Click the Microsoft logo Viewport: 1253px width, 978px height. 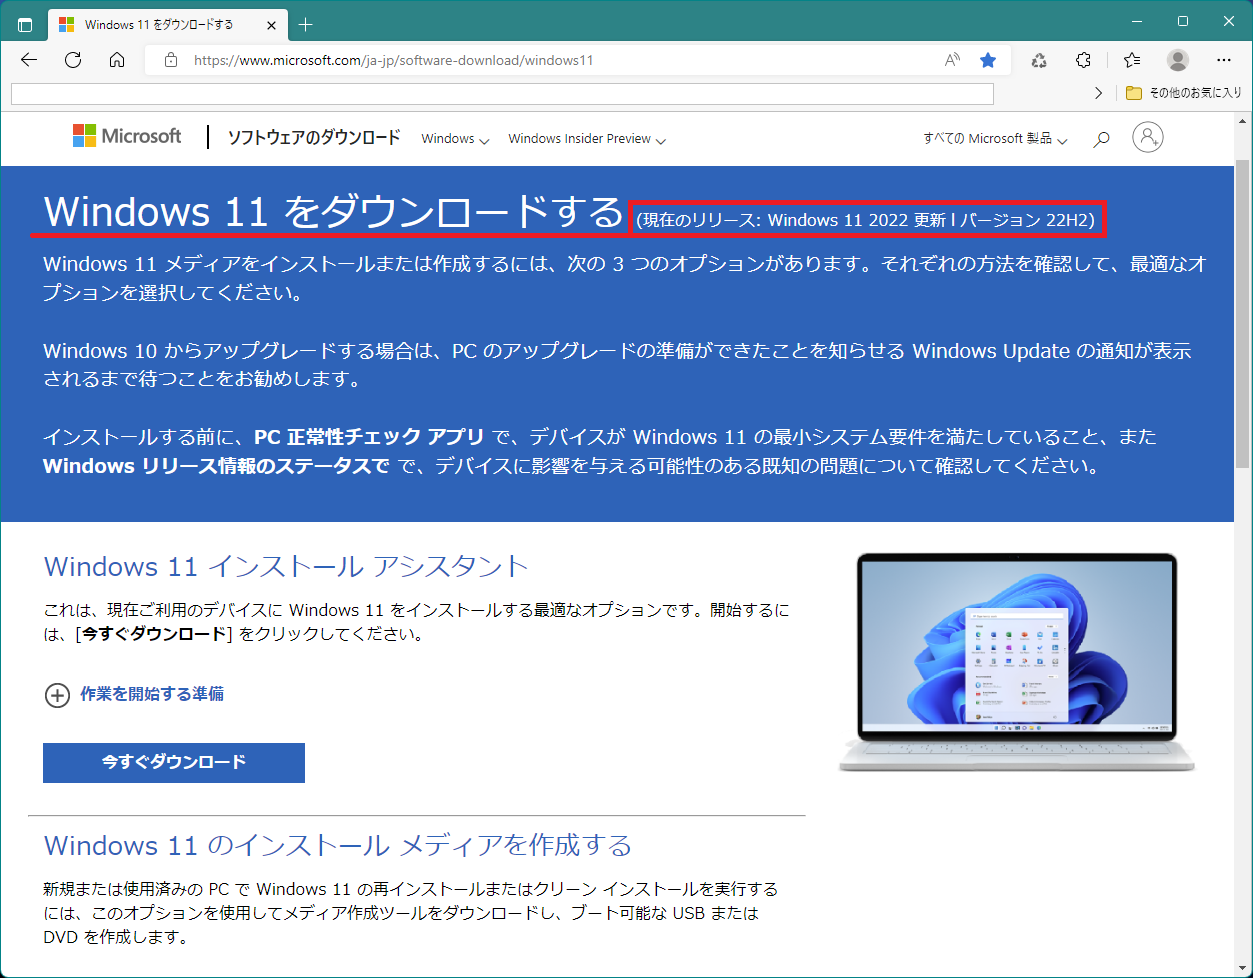126,136
